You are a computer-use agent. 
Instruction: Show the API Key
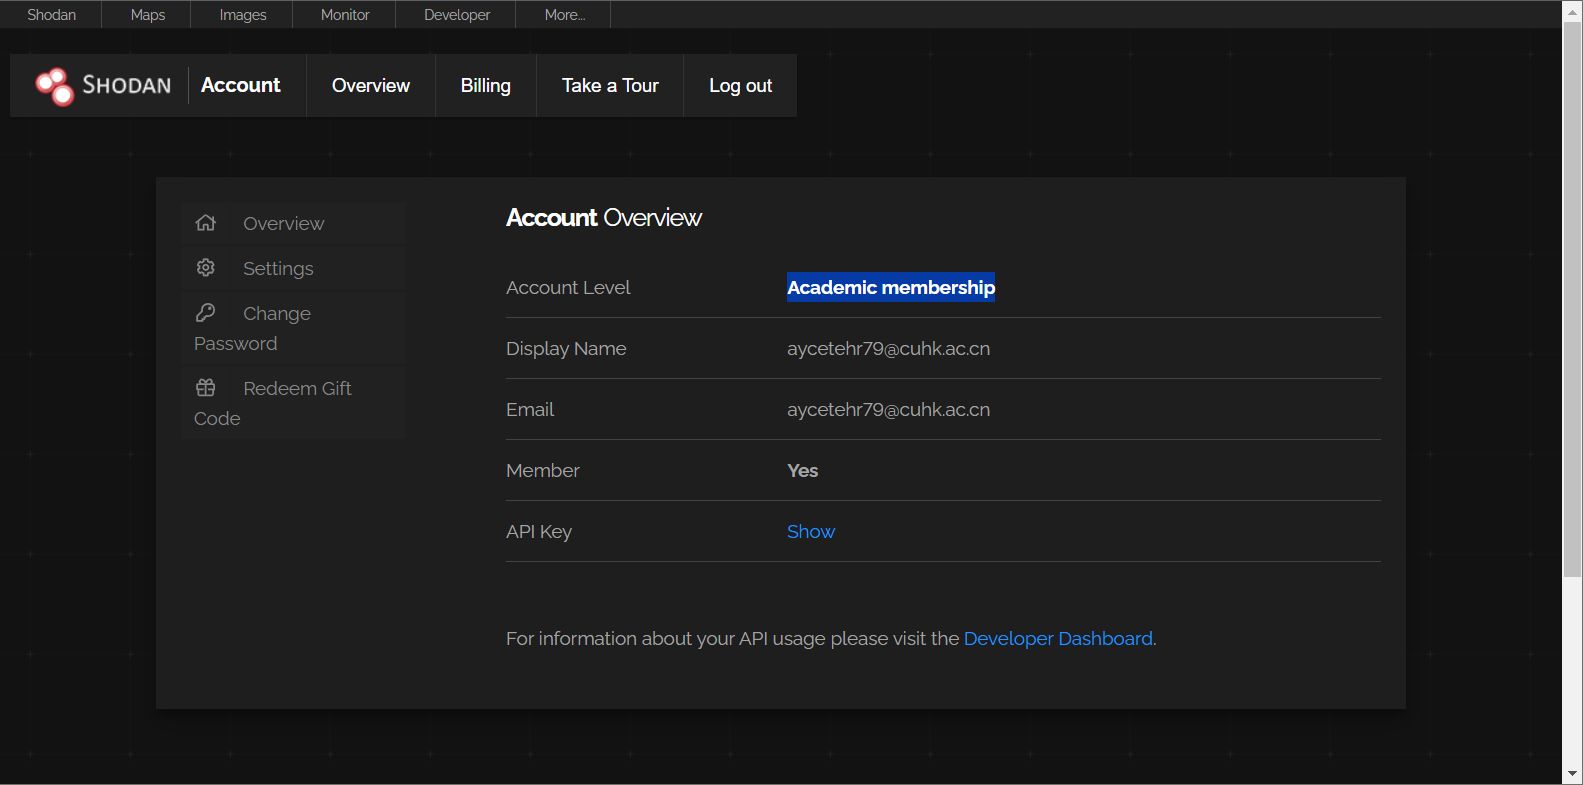(x=810, y=531)
